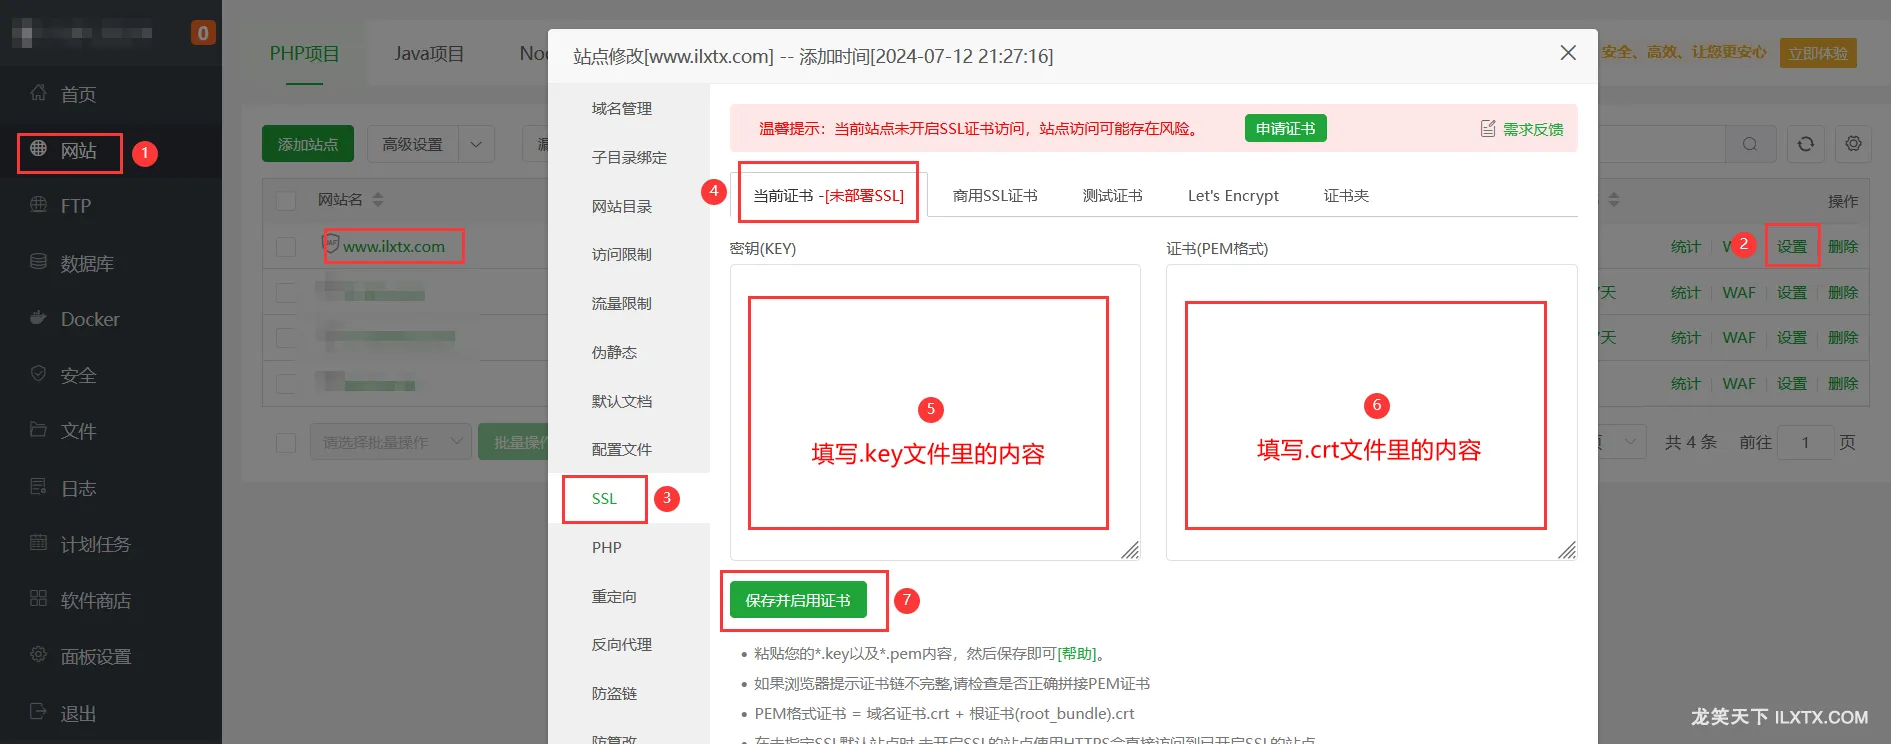Click the database icon beside 数据库

pyautogui.click(x=38, y=262)
